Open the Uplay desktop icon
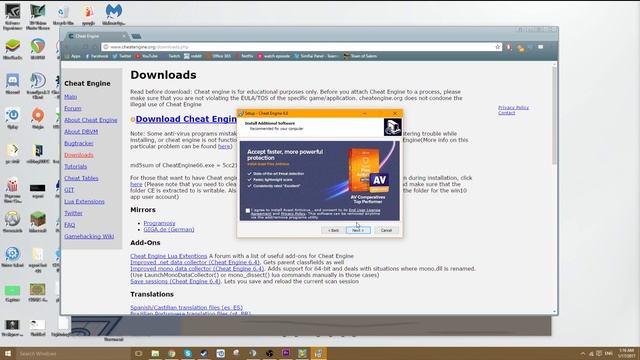This screenshot has width=640, height=360. [13, 118]
